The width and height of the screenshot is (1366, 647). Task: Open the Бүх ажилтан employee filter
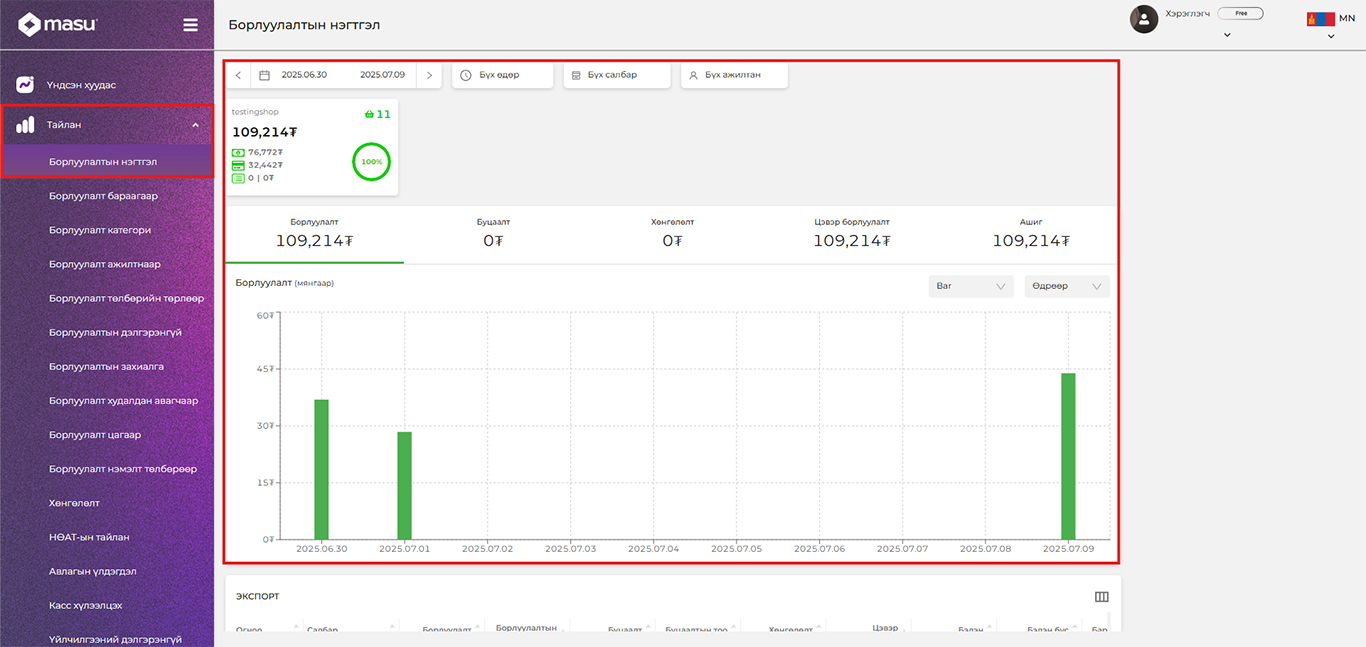coord(734,75)
